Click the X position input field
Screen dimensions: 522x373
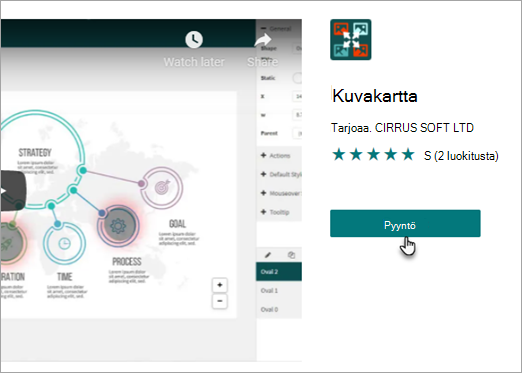297,96
